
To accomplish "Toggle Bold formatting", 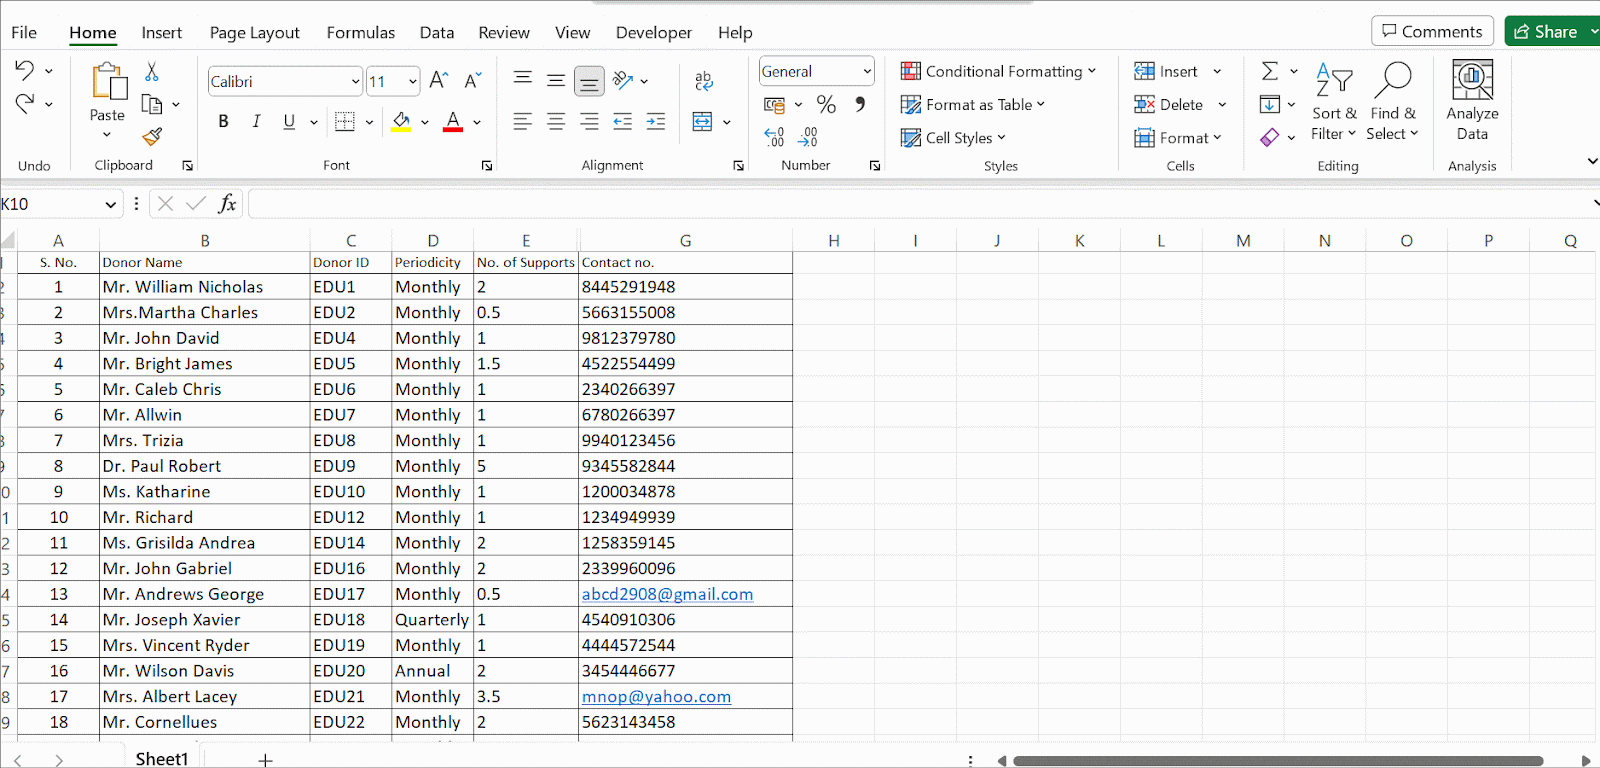I will click(x=223, y=122).
